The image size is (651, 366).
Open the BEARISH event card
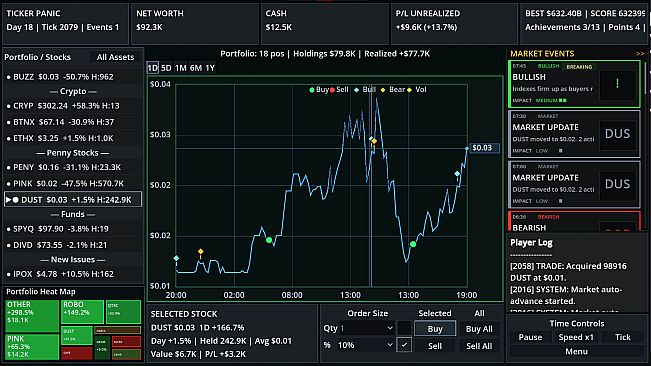574,221
